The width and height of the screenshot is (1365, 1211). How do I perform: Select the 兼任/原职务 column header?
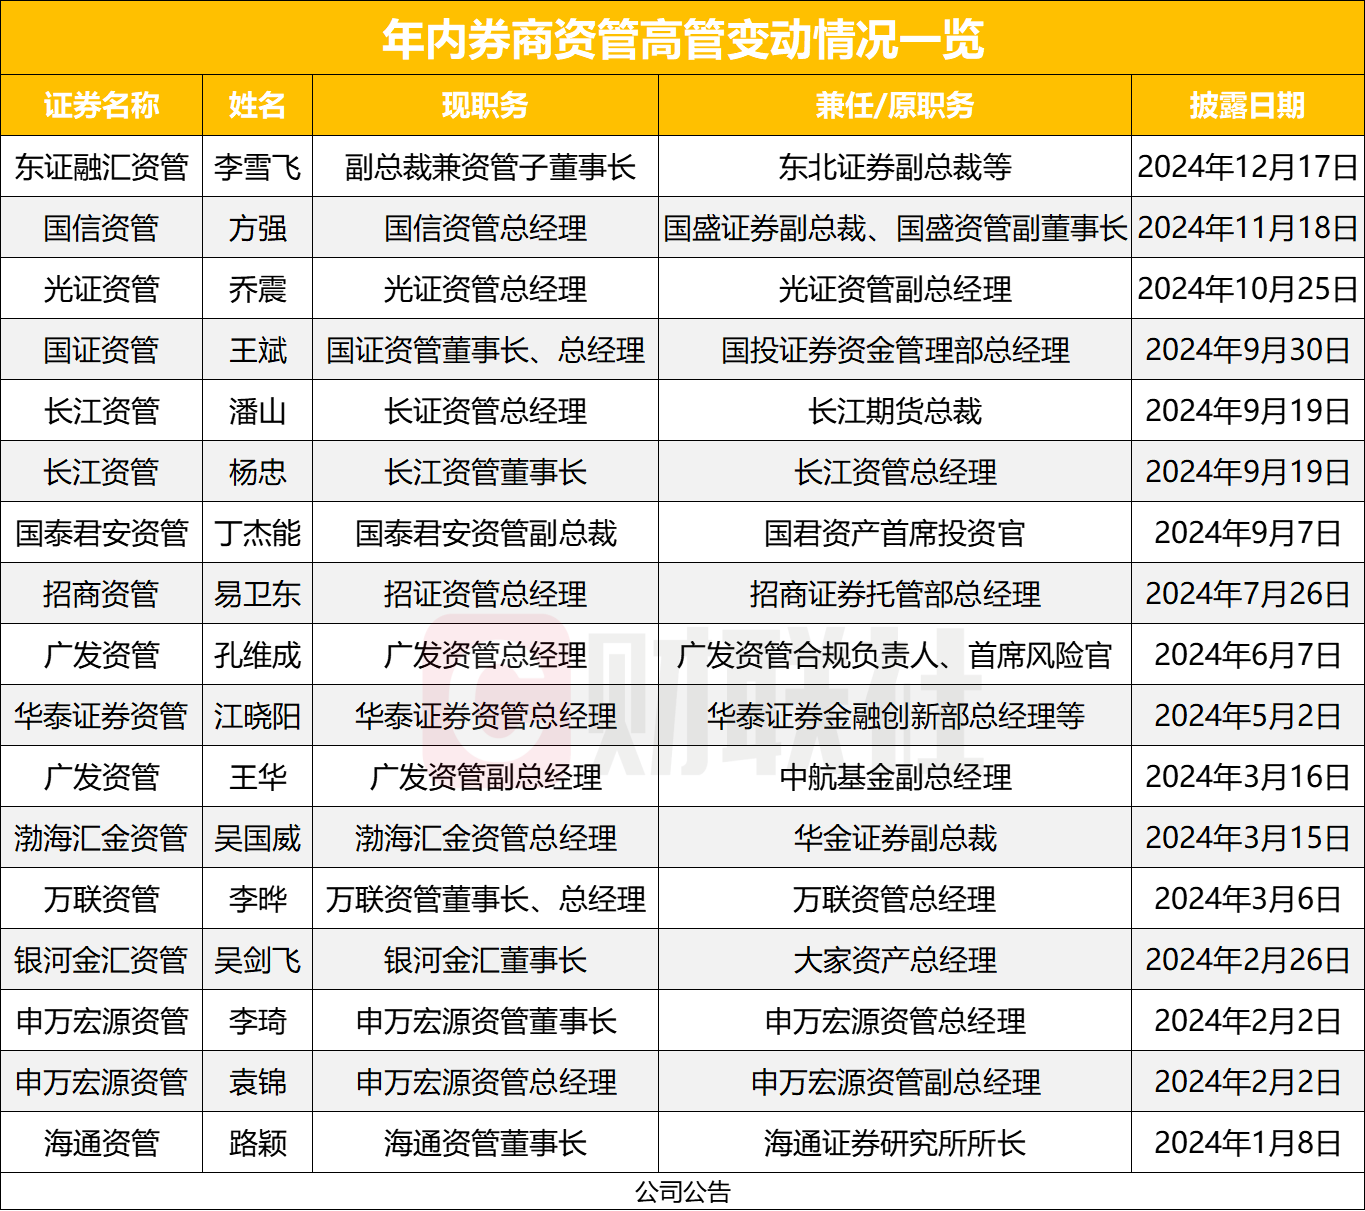895,105
